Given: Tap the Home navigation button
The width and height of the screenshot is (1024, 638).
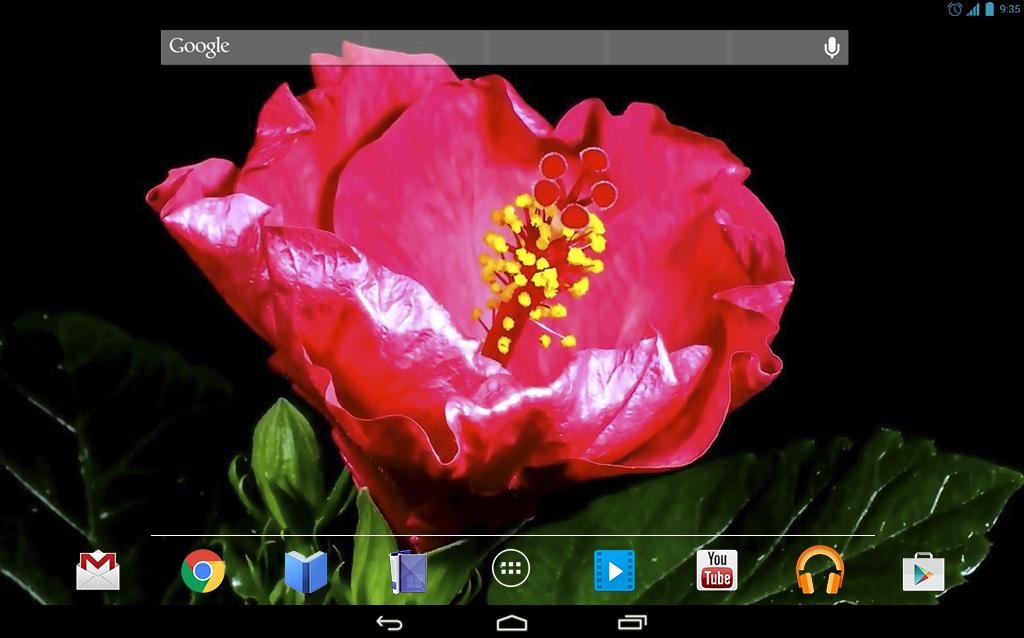Looking at the screenshot, I should 511,622.
